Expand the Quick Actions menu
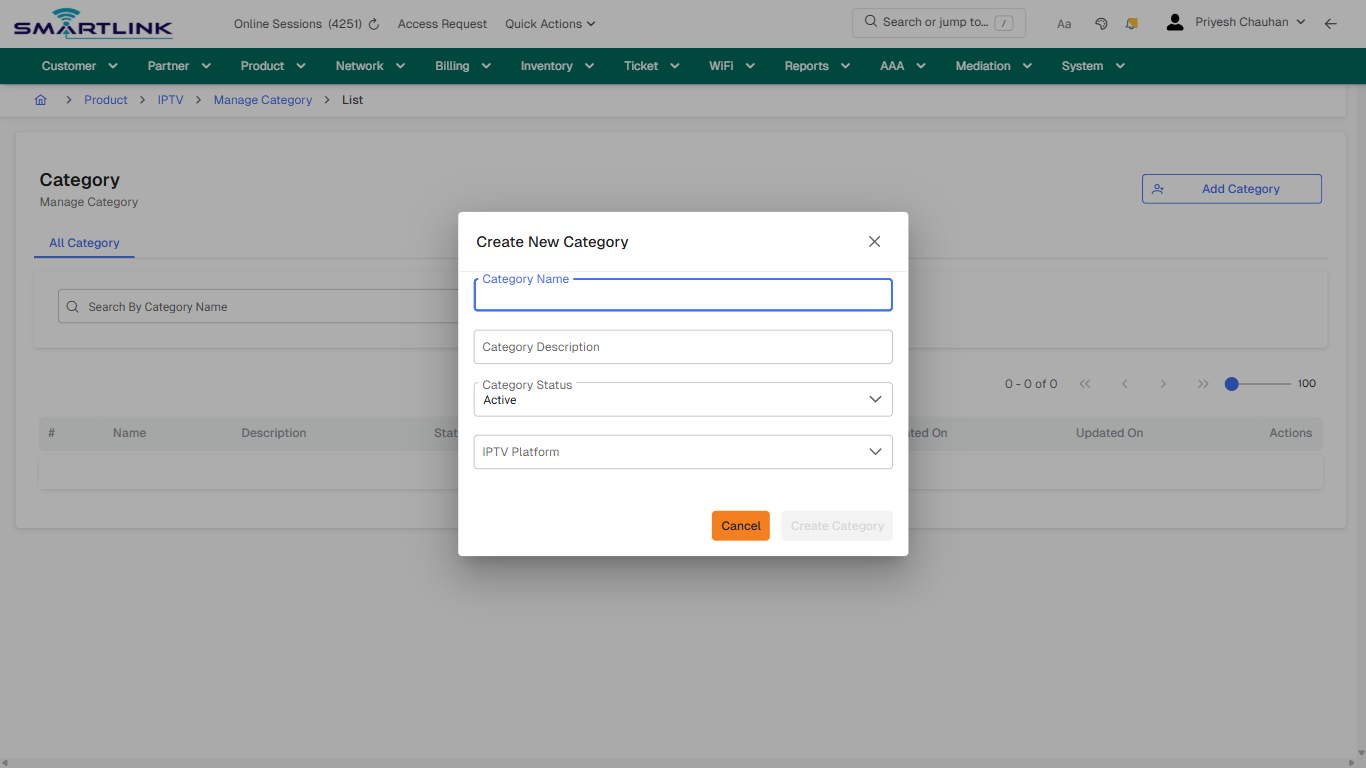Image resolution: width=1366 pixels, height=768 pixels. (550, 23)
